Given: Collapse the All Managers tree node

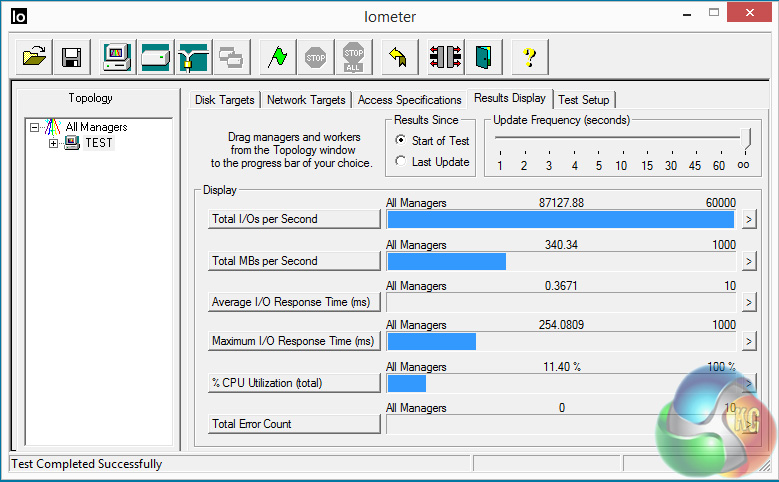Looking at the screenshot, I should click(x=34, y=127).
